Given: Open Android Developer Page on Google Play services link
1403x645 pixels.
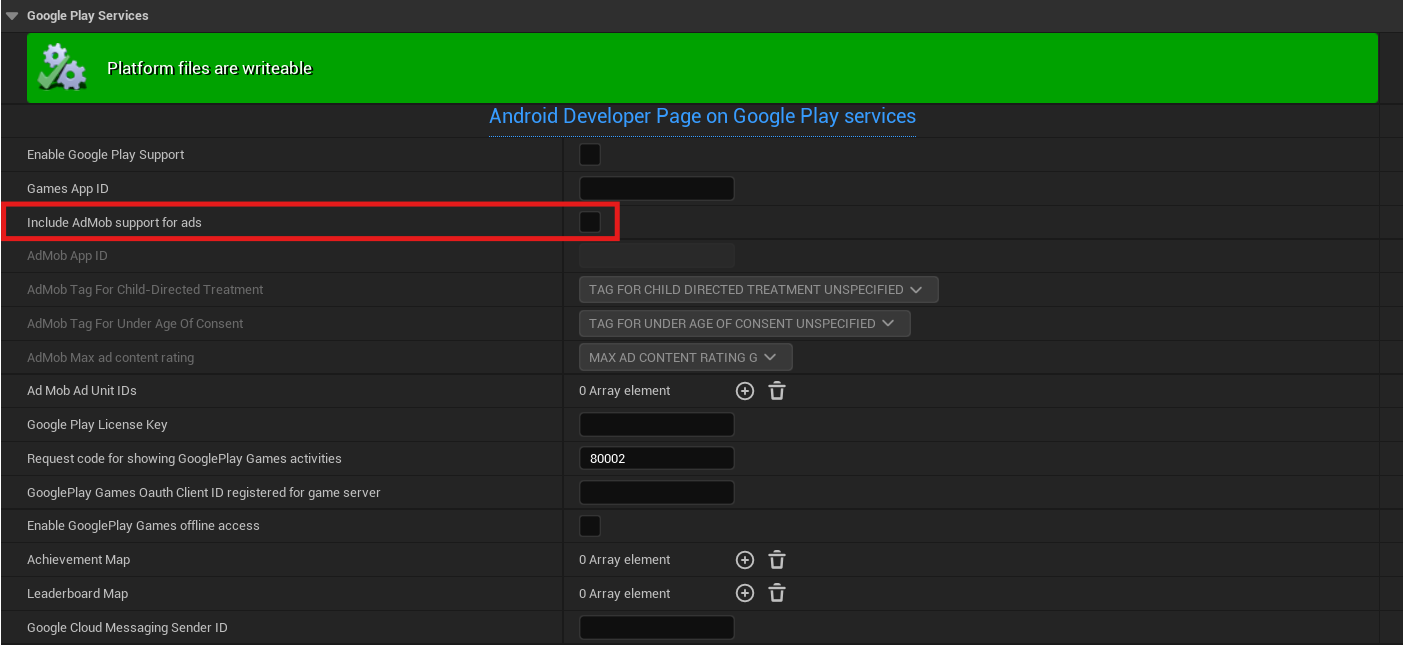Looking at the screenshot, I should tap(702, 116).
